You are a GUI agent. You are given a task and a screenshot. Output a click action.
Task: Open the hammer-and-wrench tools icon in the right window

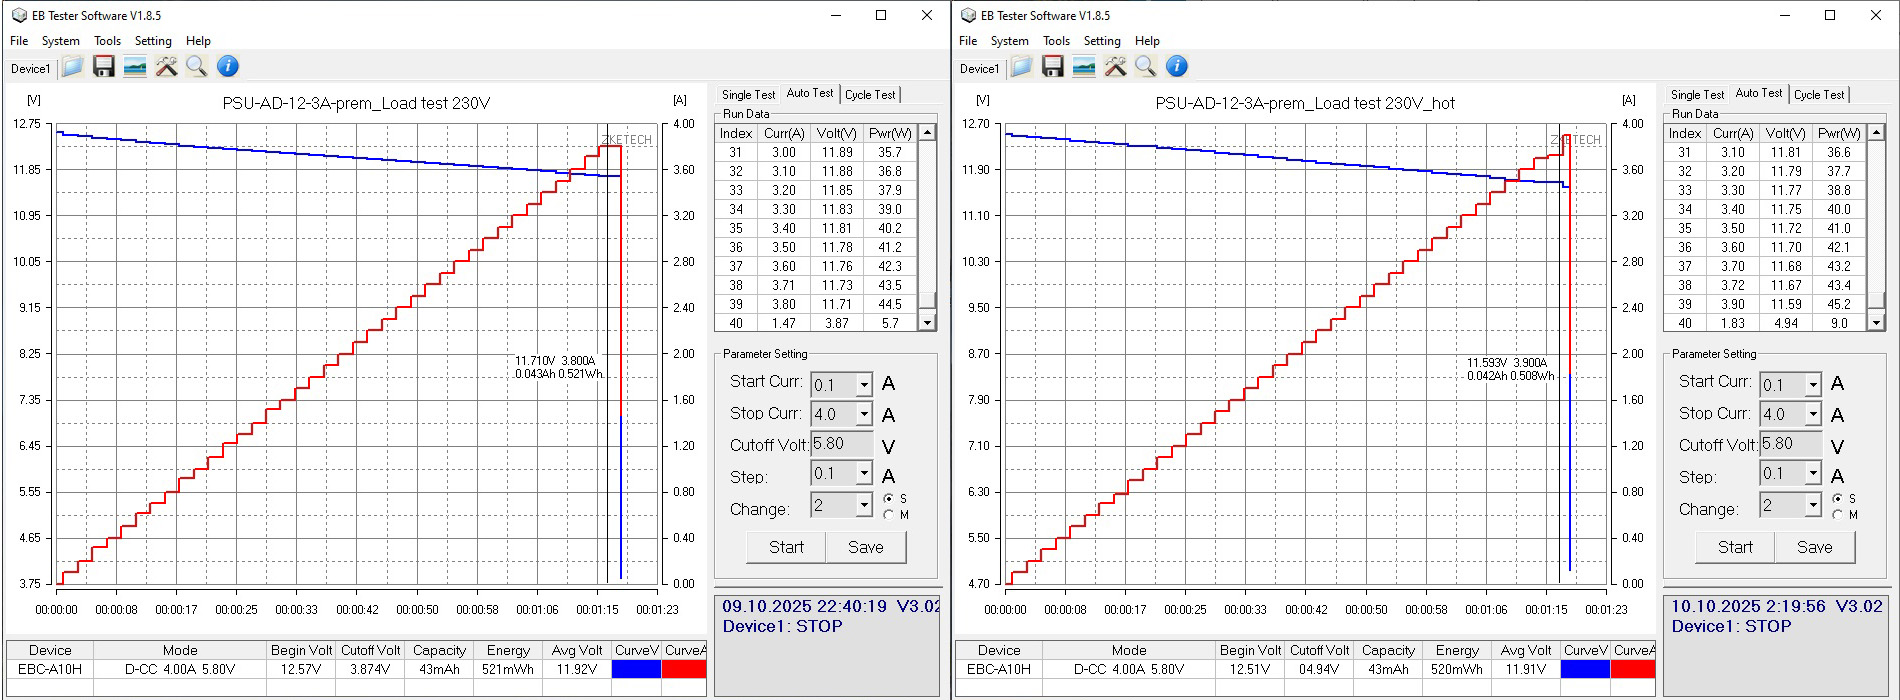click(1115, 67)
